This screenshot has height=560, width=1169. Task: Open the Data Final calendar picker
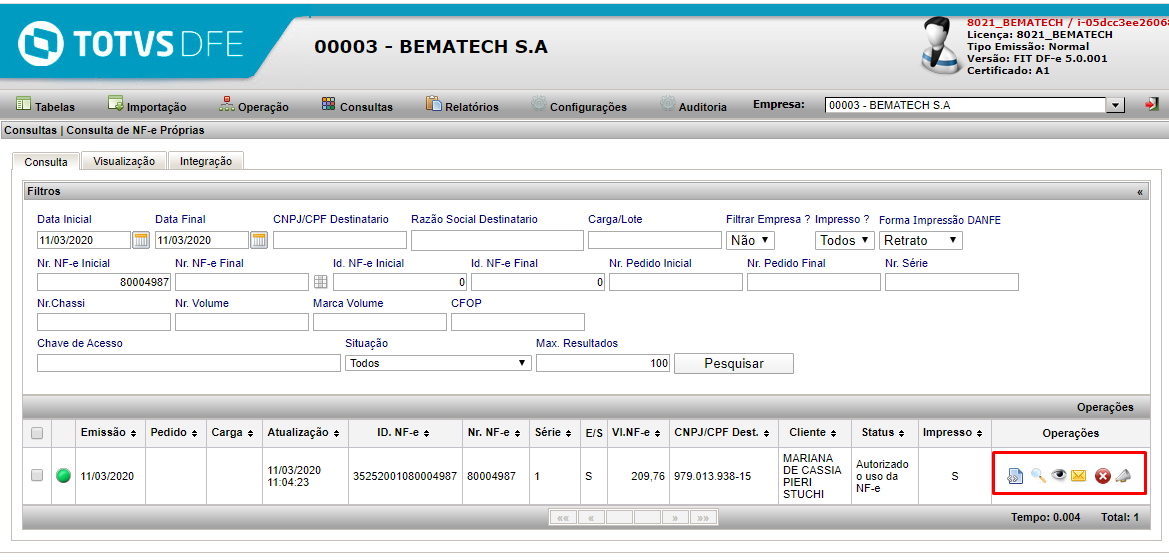tap(259, 239)
